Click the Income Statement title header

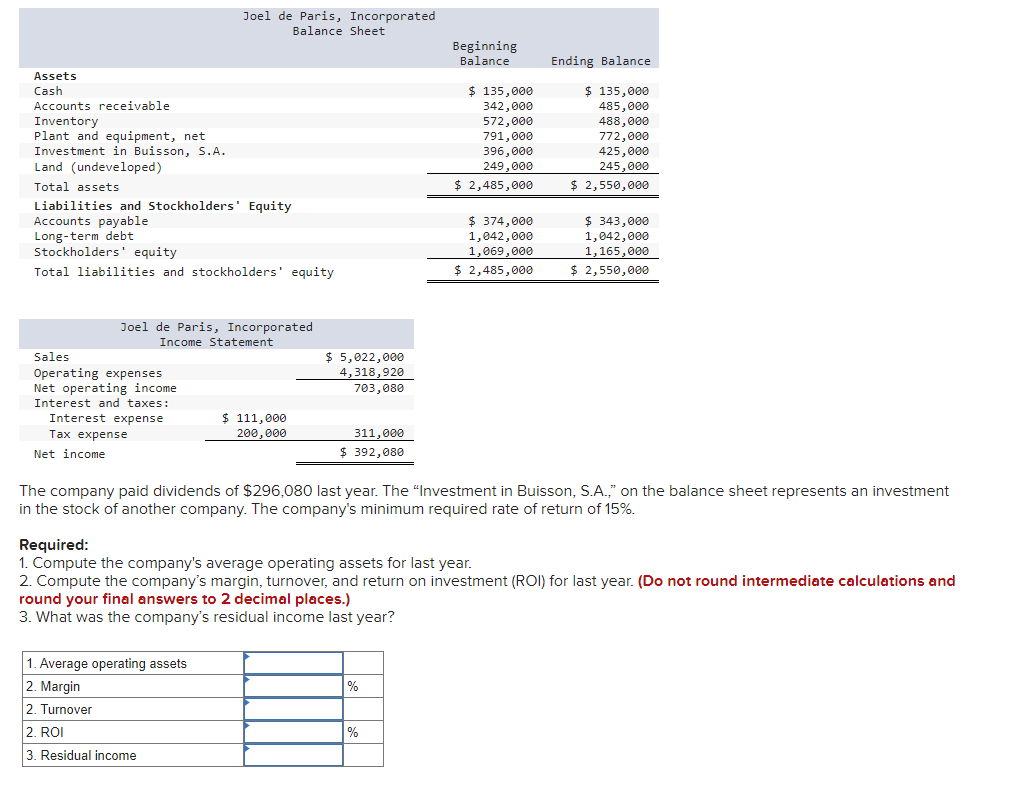click(x=217, y=334)
